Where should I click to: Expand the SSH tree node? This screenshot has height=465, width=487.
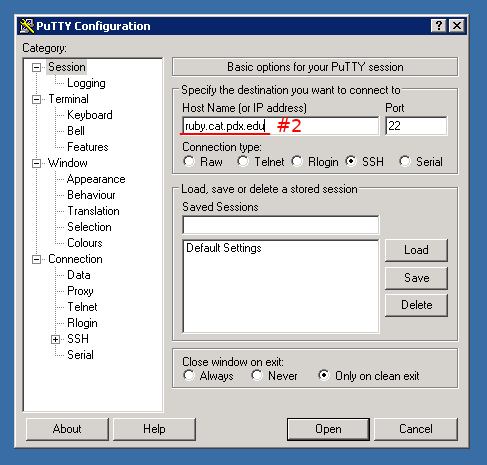(55, 339)
